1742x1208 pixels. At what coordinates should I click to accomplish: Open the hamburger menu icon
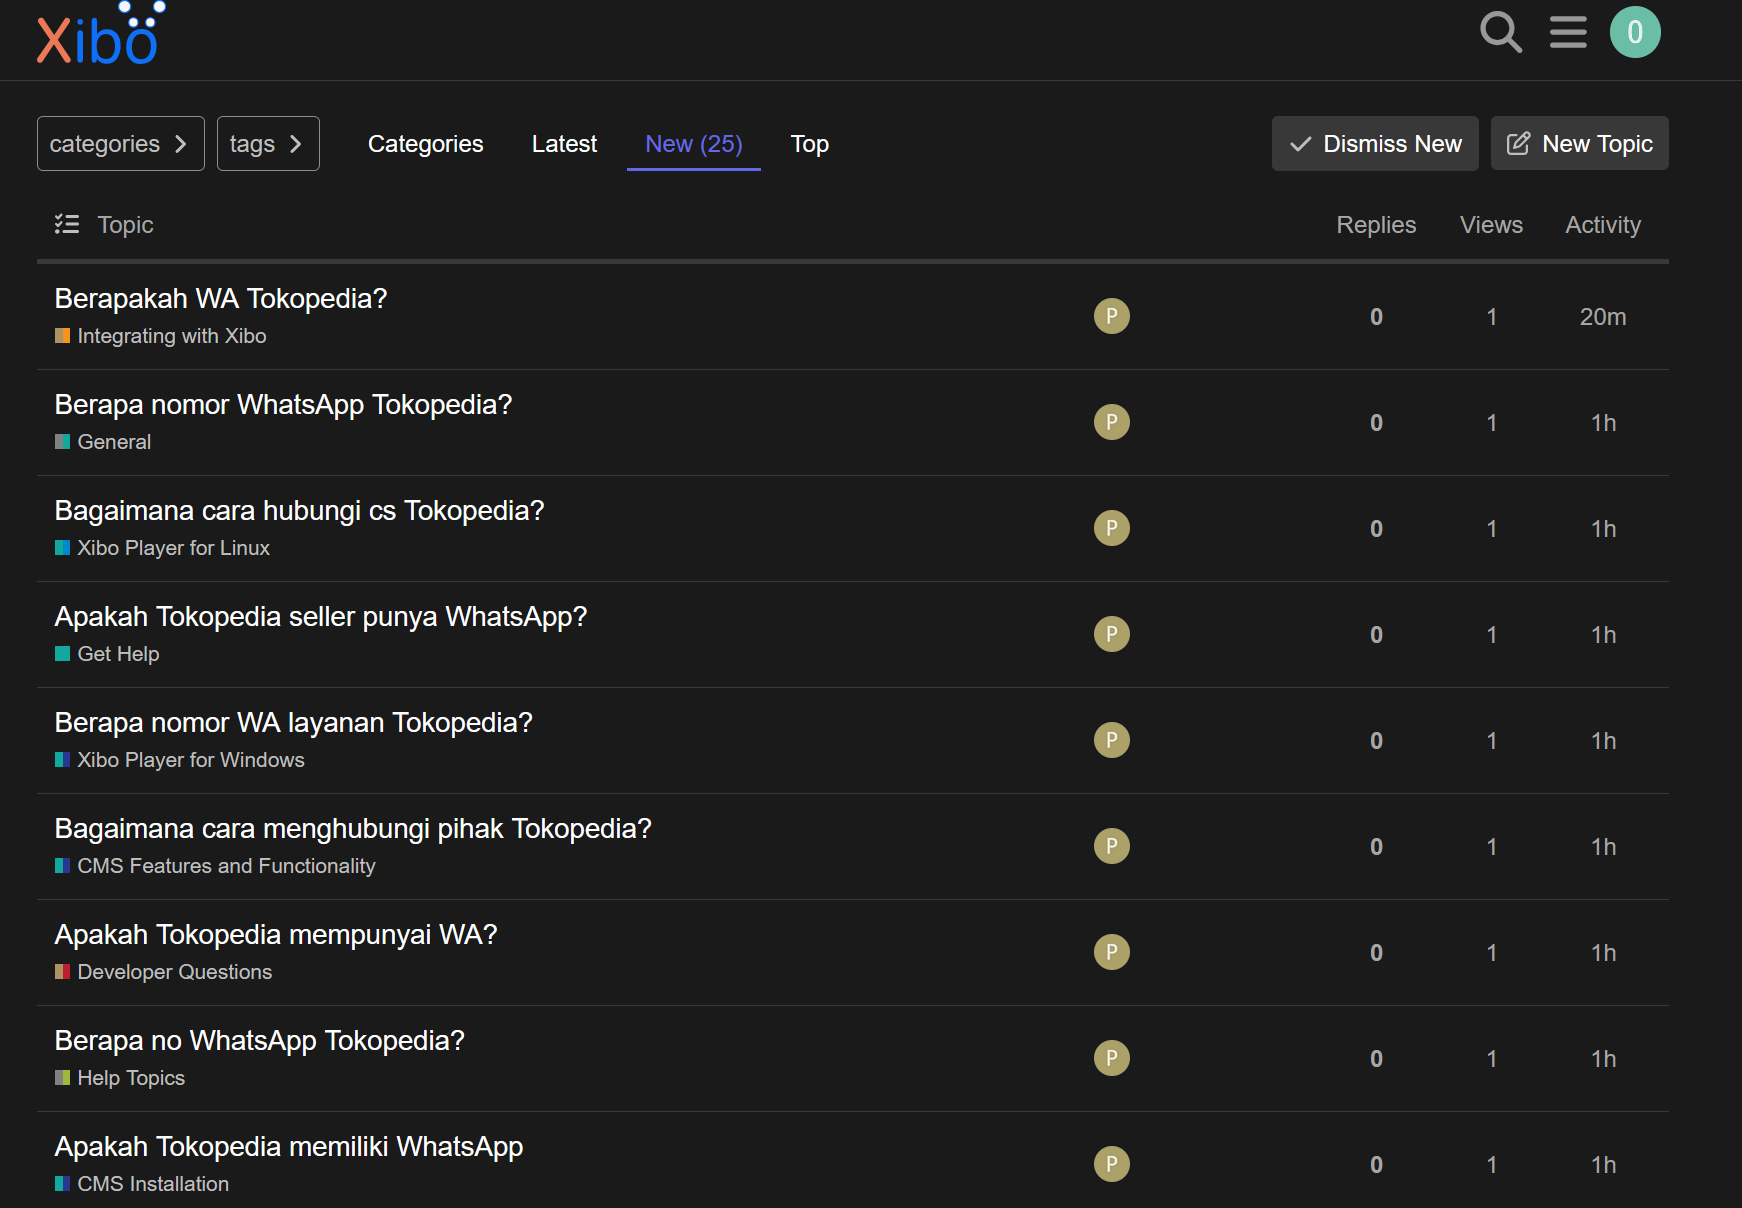(x=1568, y=33)
